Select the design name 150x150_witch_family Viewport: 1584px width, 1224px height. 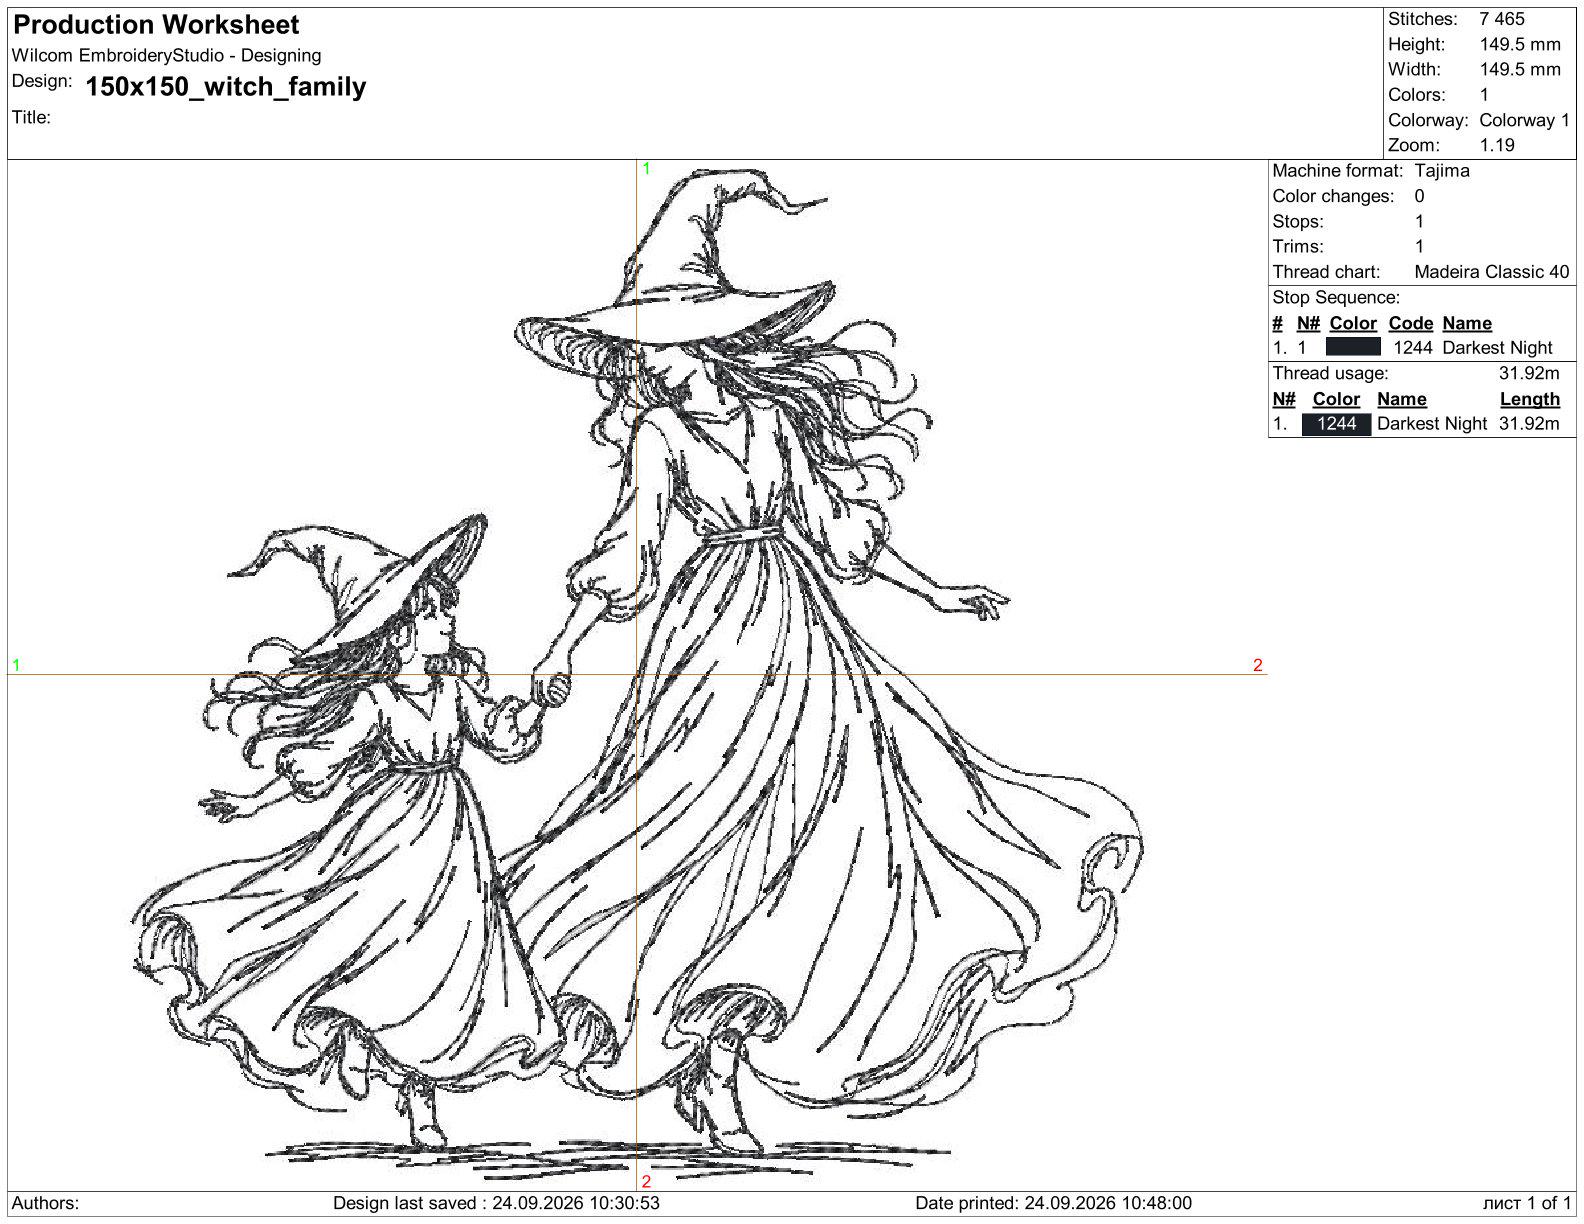pos(226,87)
